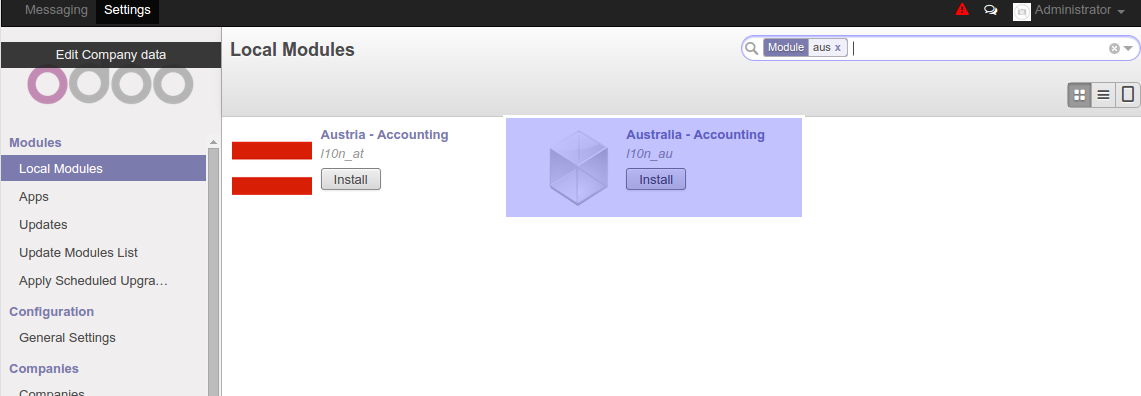This screenshot has height=396, width=1141.
Task: Switch to kanban view
Action: (1080, 95)
